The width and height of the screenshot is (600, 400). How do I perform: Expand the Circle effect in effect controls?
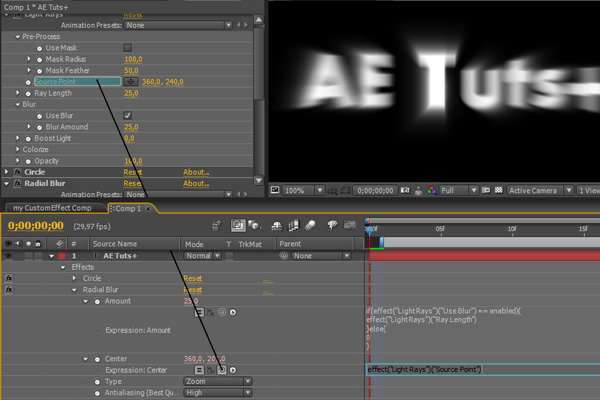click(x=6, y=172)
